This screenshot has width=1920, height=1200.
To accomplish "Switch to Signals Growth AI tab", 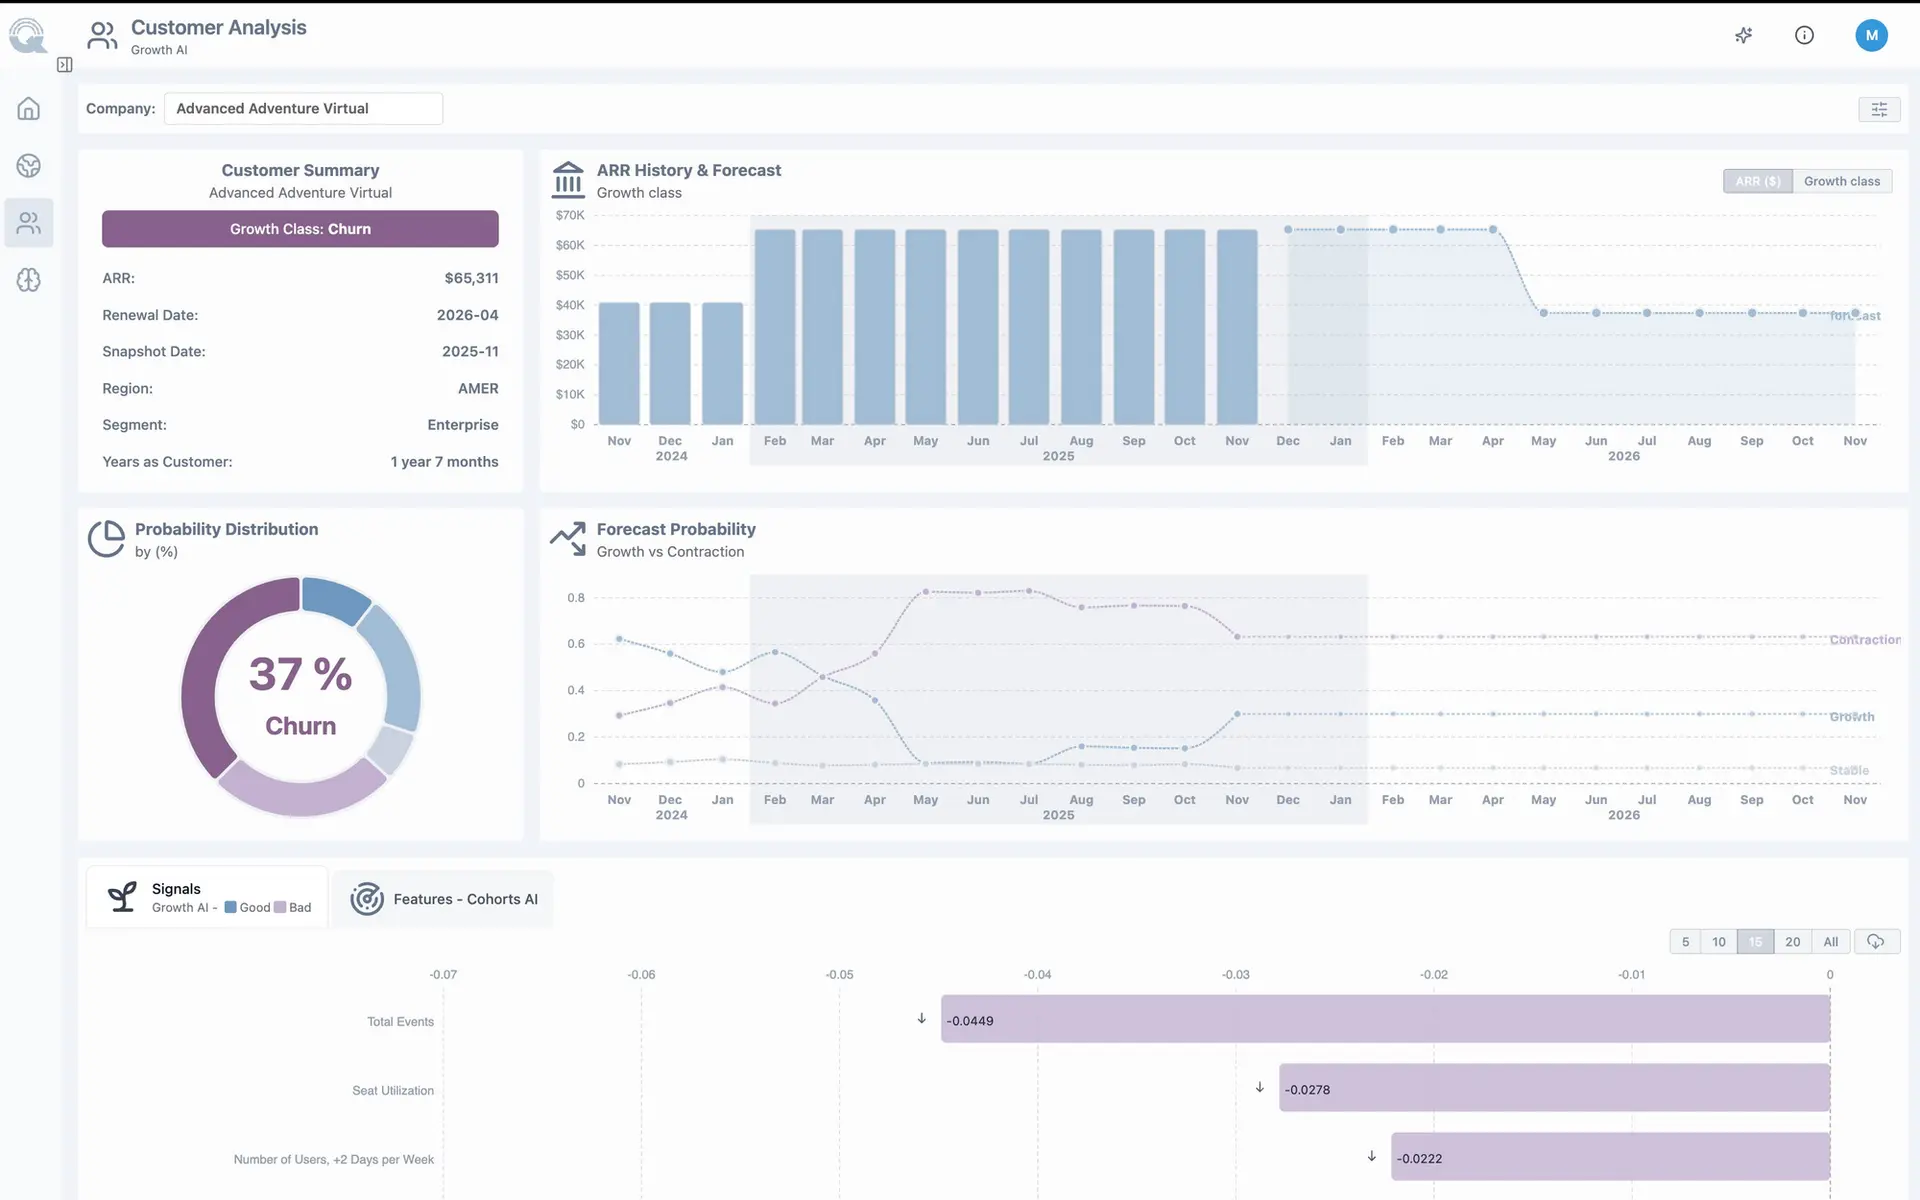I will (207, 897).
